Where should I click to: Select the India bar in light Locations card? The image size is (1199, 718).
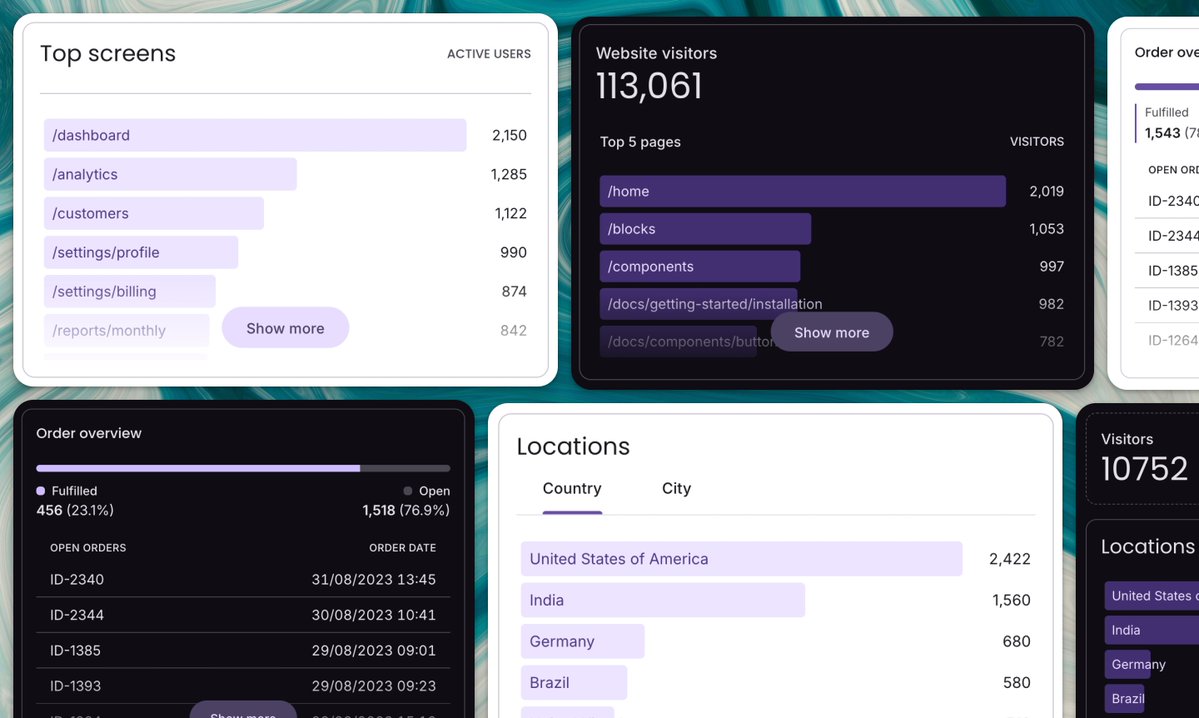click(662, 600)
